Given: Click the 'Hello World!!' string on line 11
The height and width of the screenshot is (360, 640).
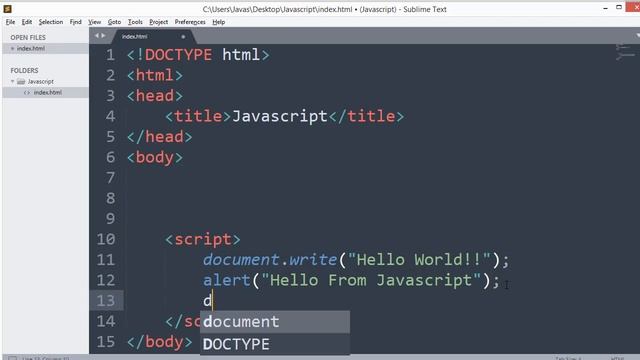Looking at the screenshot, I should click(x=419, y=260).
